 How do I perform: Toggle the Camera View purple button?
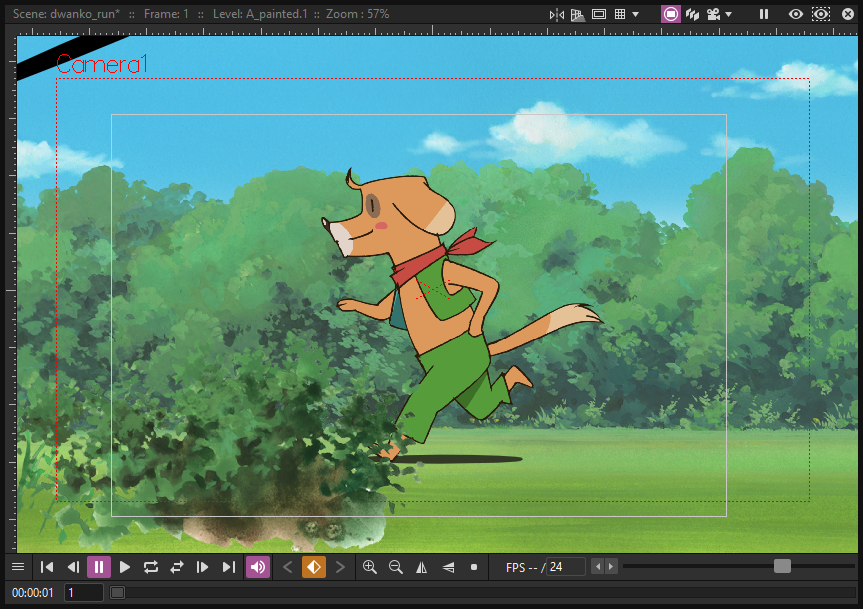671,14
